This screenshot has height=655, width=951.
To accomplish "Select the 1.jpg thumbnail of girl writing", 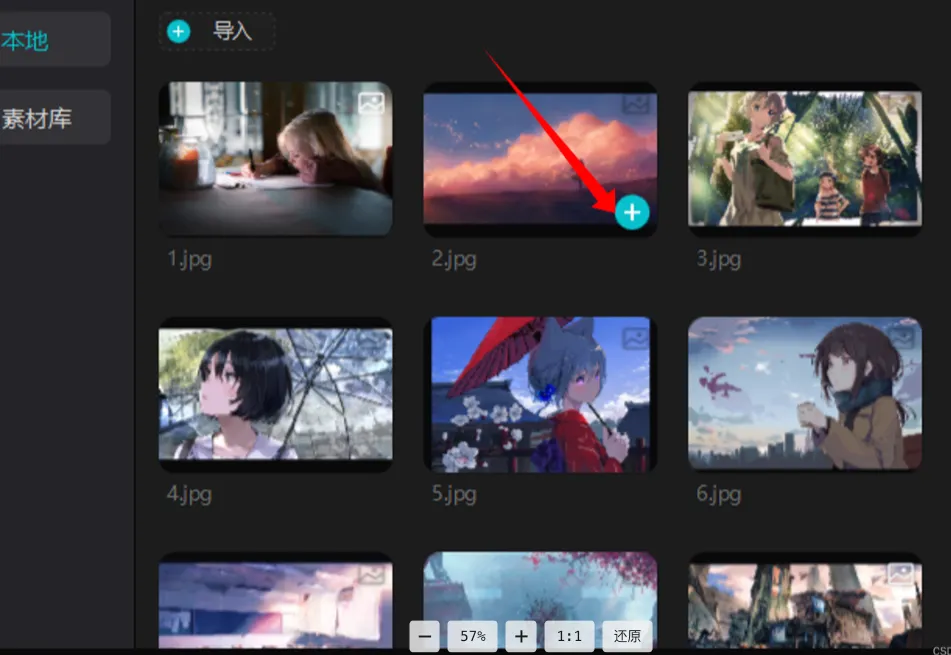I will click(x=275, y=159).
